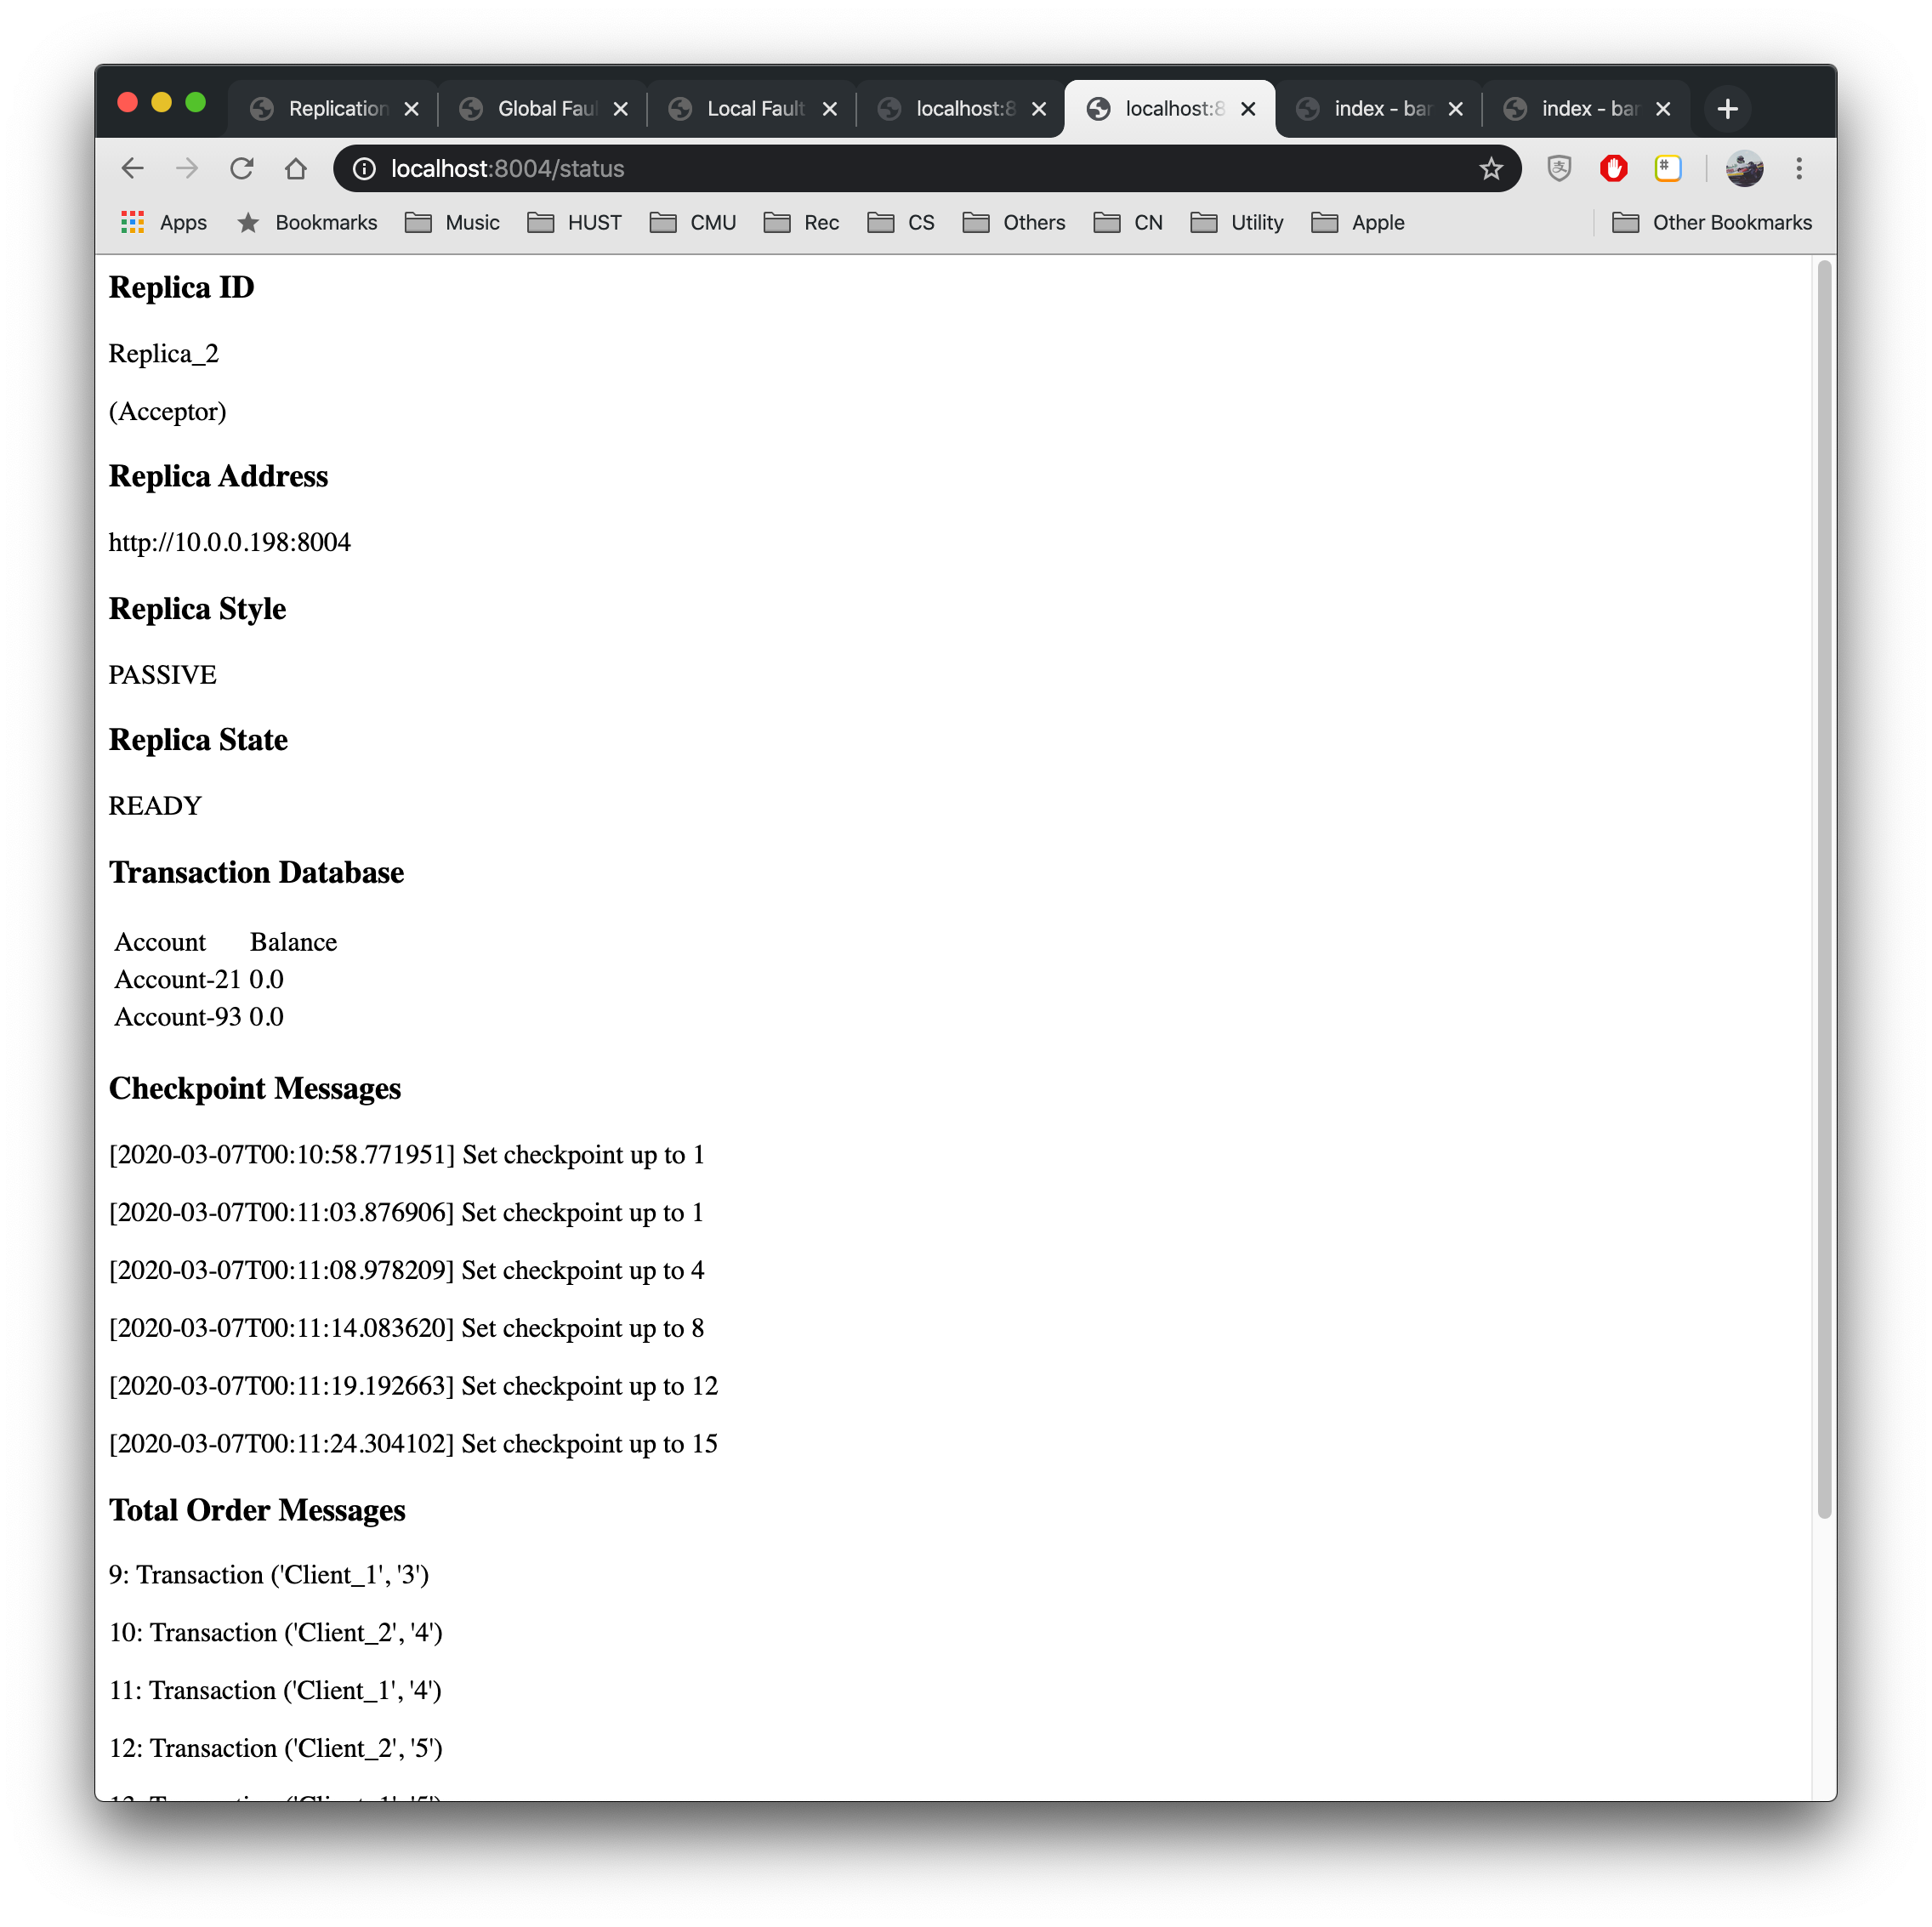Click the bookmark star icon

pos(1492,169)
